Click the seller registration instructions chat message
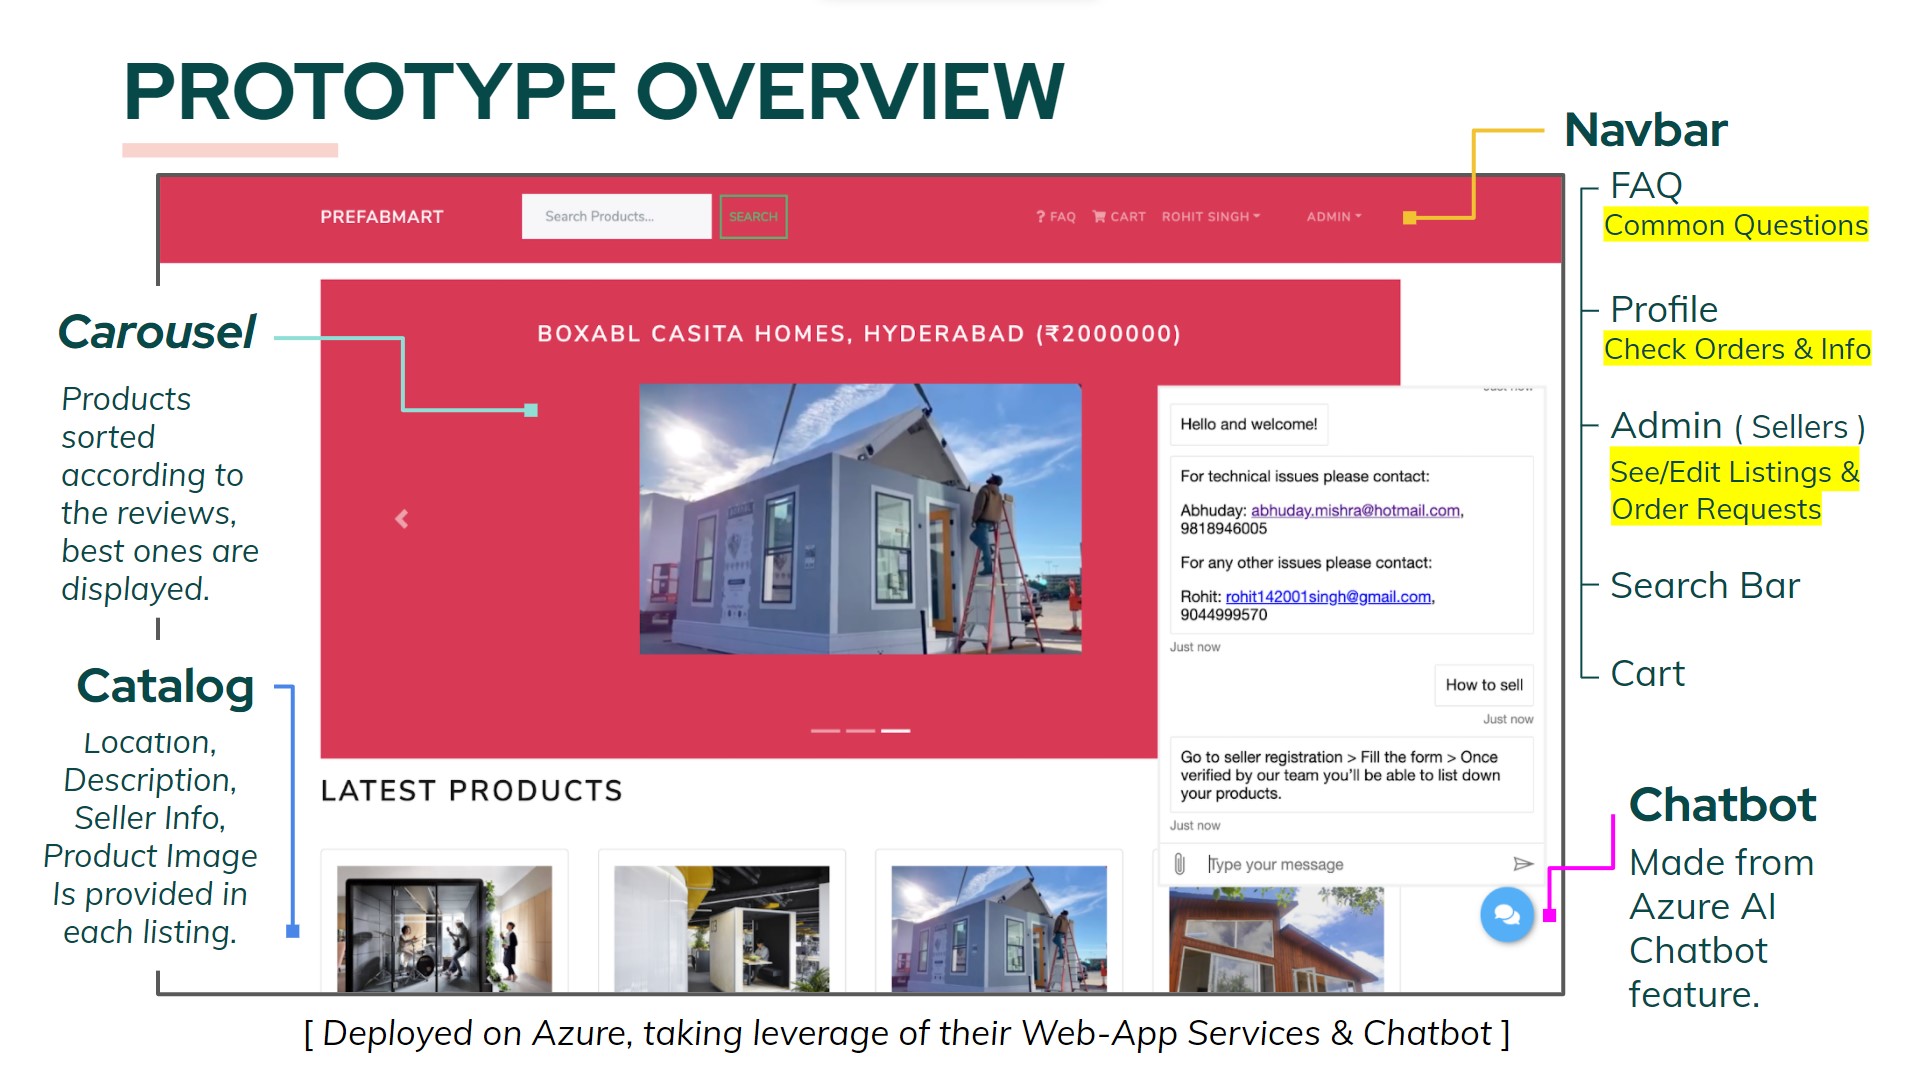 pyautogui.click(x=1351, y=775)
